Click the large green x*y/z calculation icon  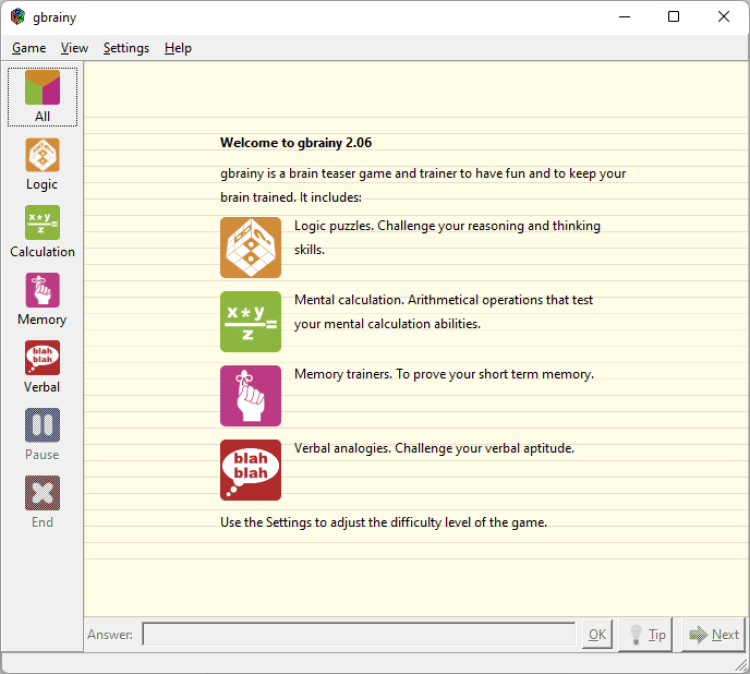pyautogui.click(x=251, y=321)
